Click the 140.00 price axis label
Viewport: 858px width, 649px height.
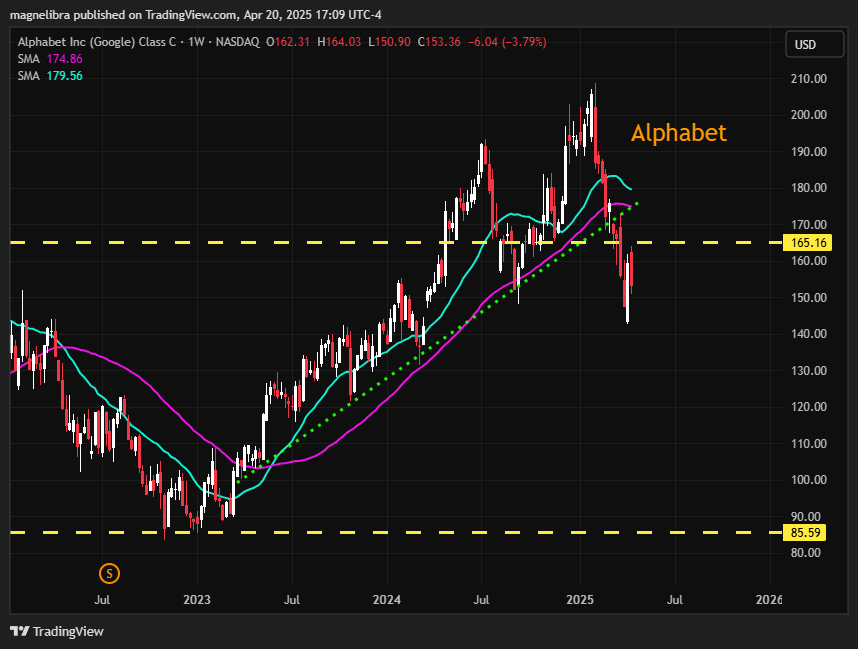(809, 334)
